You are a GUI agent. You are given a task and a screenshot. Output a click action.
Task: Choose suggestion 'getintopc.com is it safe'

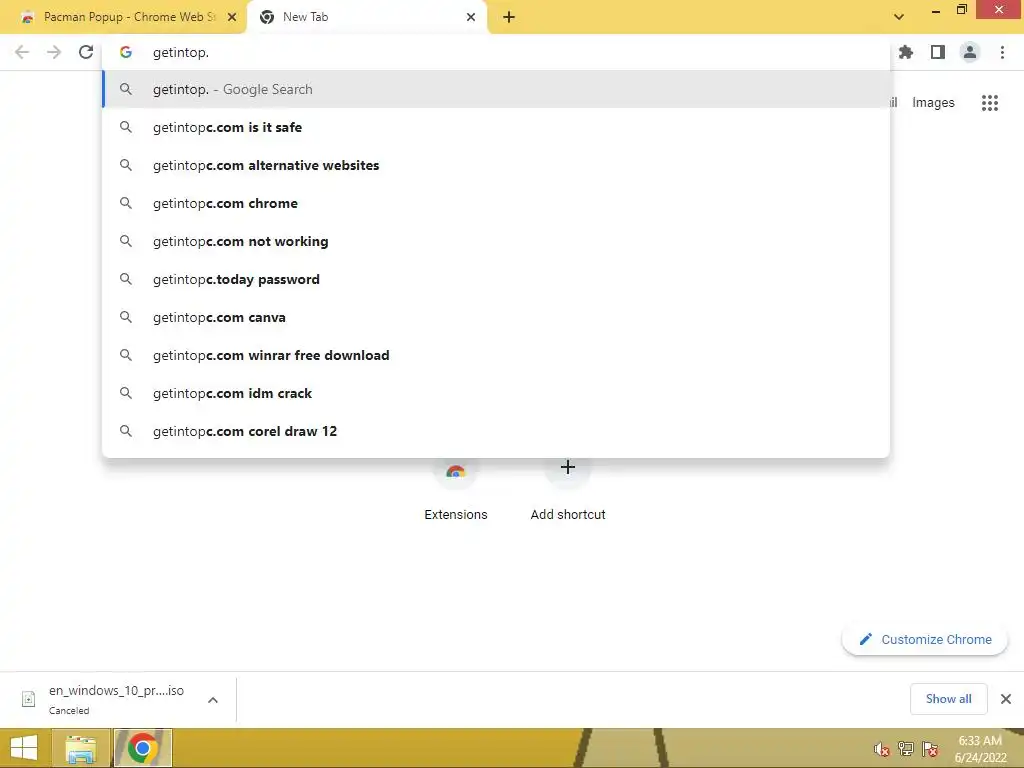[496, 127]
